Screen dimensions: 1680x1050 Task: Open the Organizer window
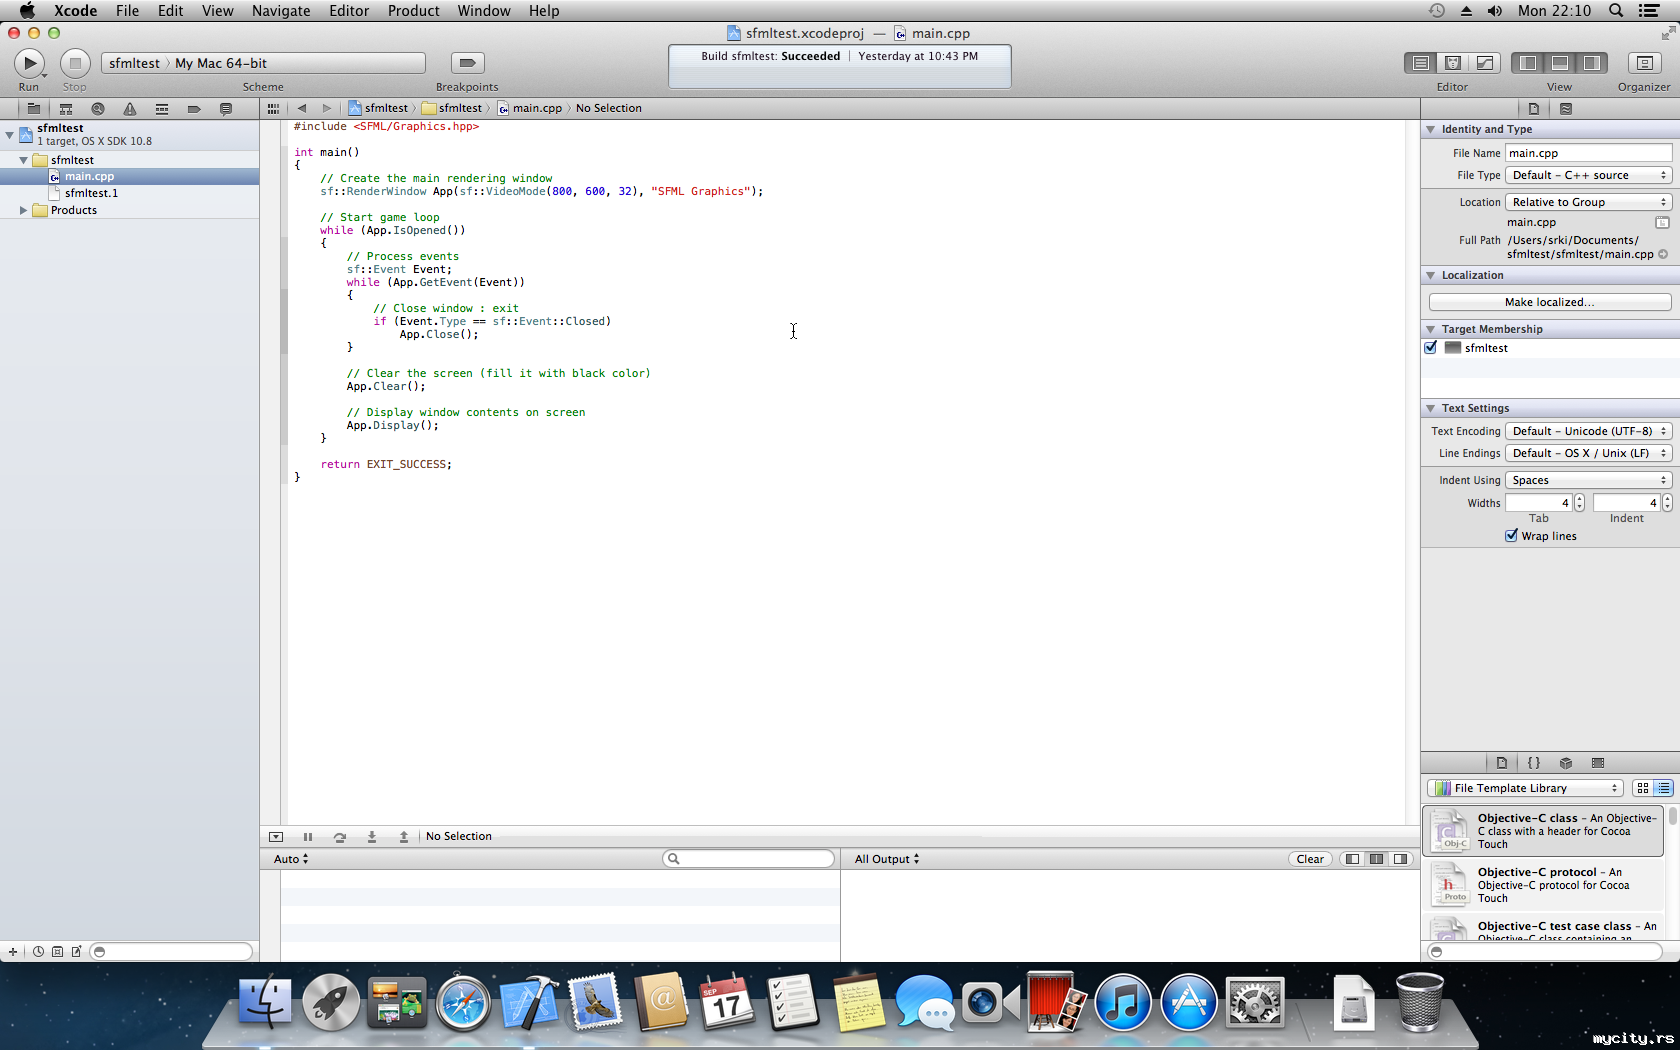[x=1643, y=63]
